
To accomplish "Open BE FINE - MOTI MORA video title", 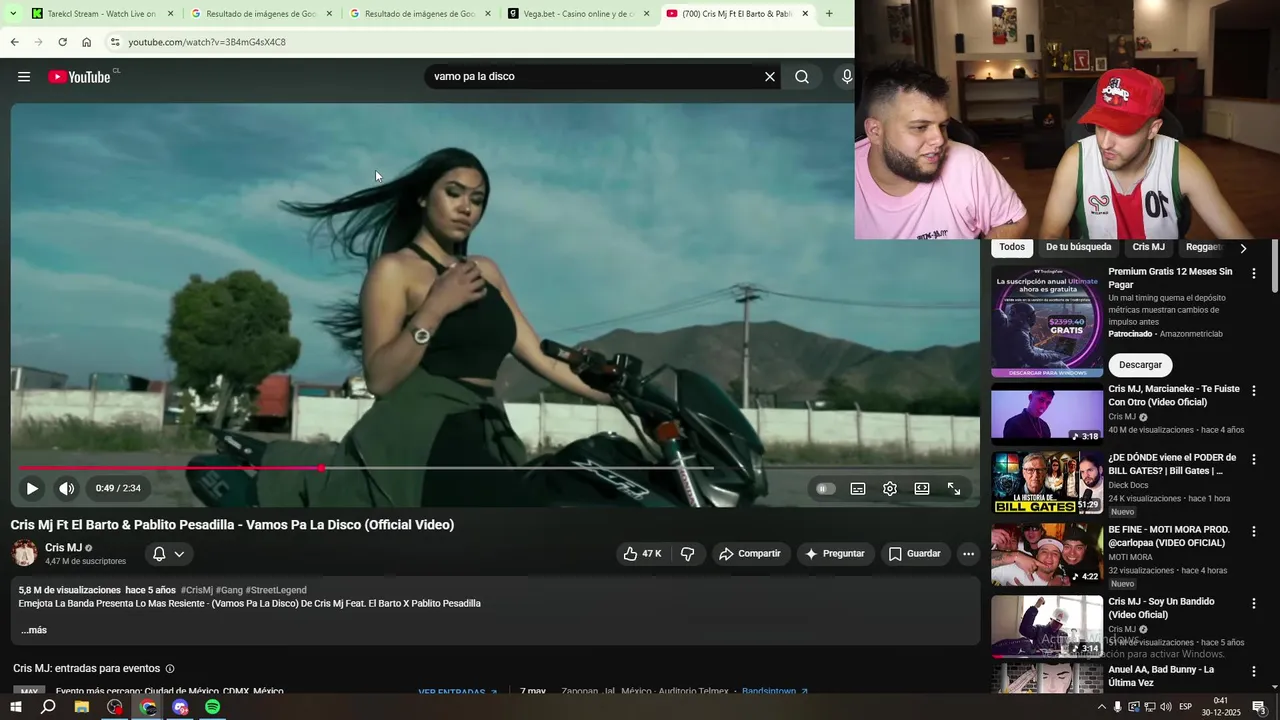I will (x=1169, y=536).
